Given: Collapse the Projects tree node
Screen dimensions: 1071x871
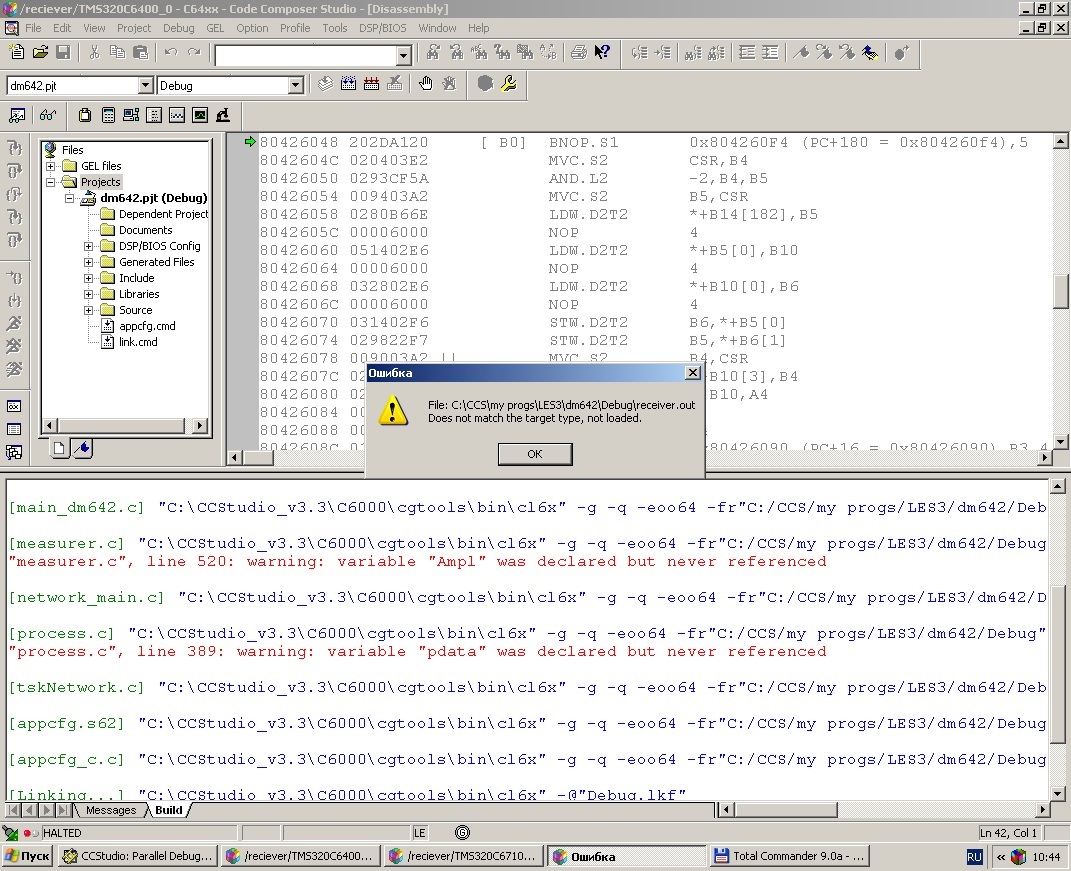Looking at the screenshot, I should pyautogui.click(x=51, y=182).
